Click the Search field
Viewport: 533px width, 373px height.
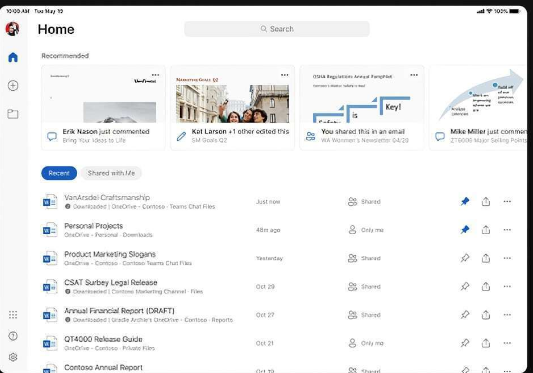point(277,29)
